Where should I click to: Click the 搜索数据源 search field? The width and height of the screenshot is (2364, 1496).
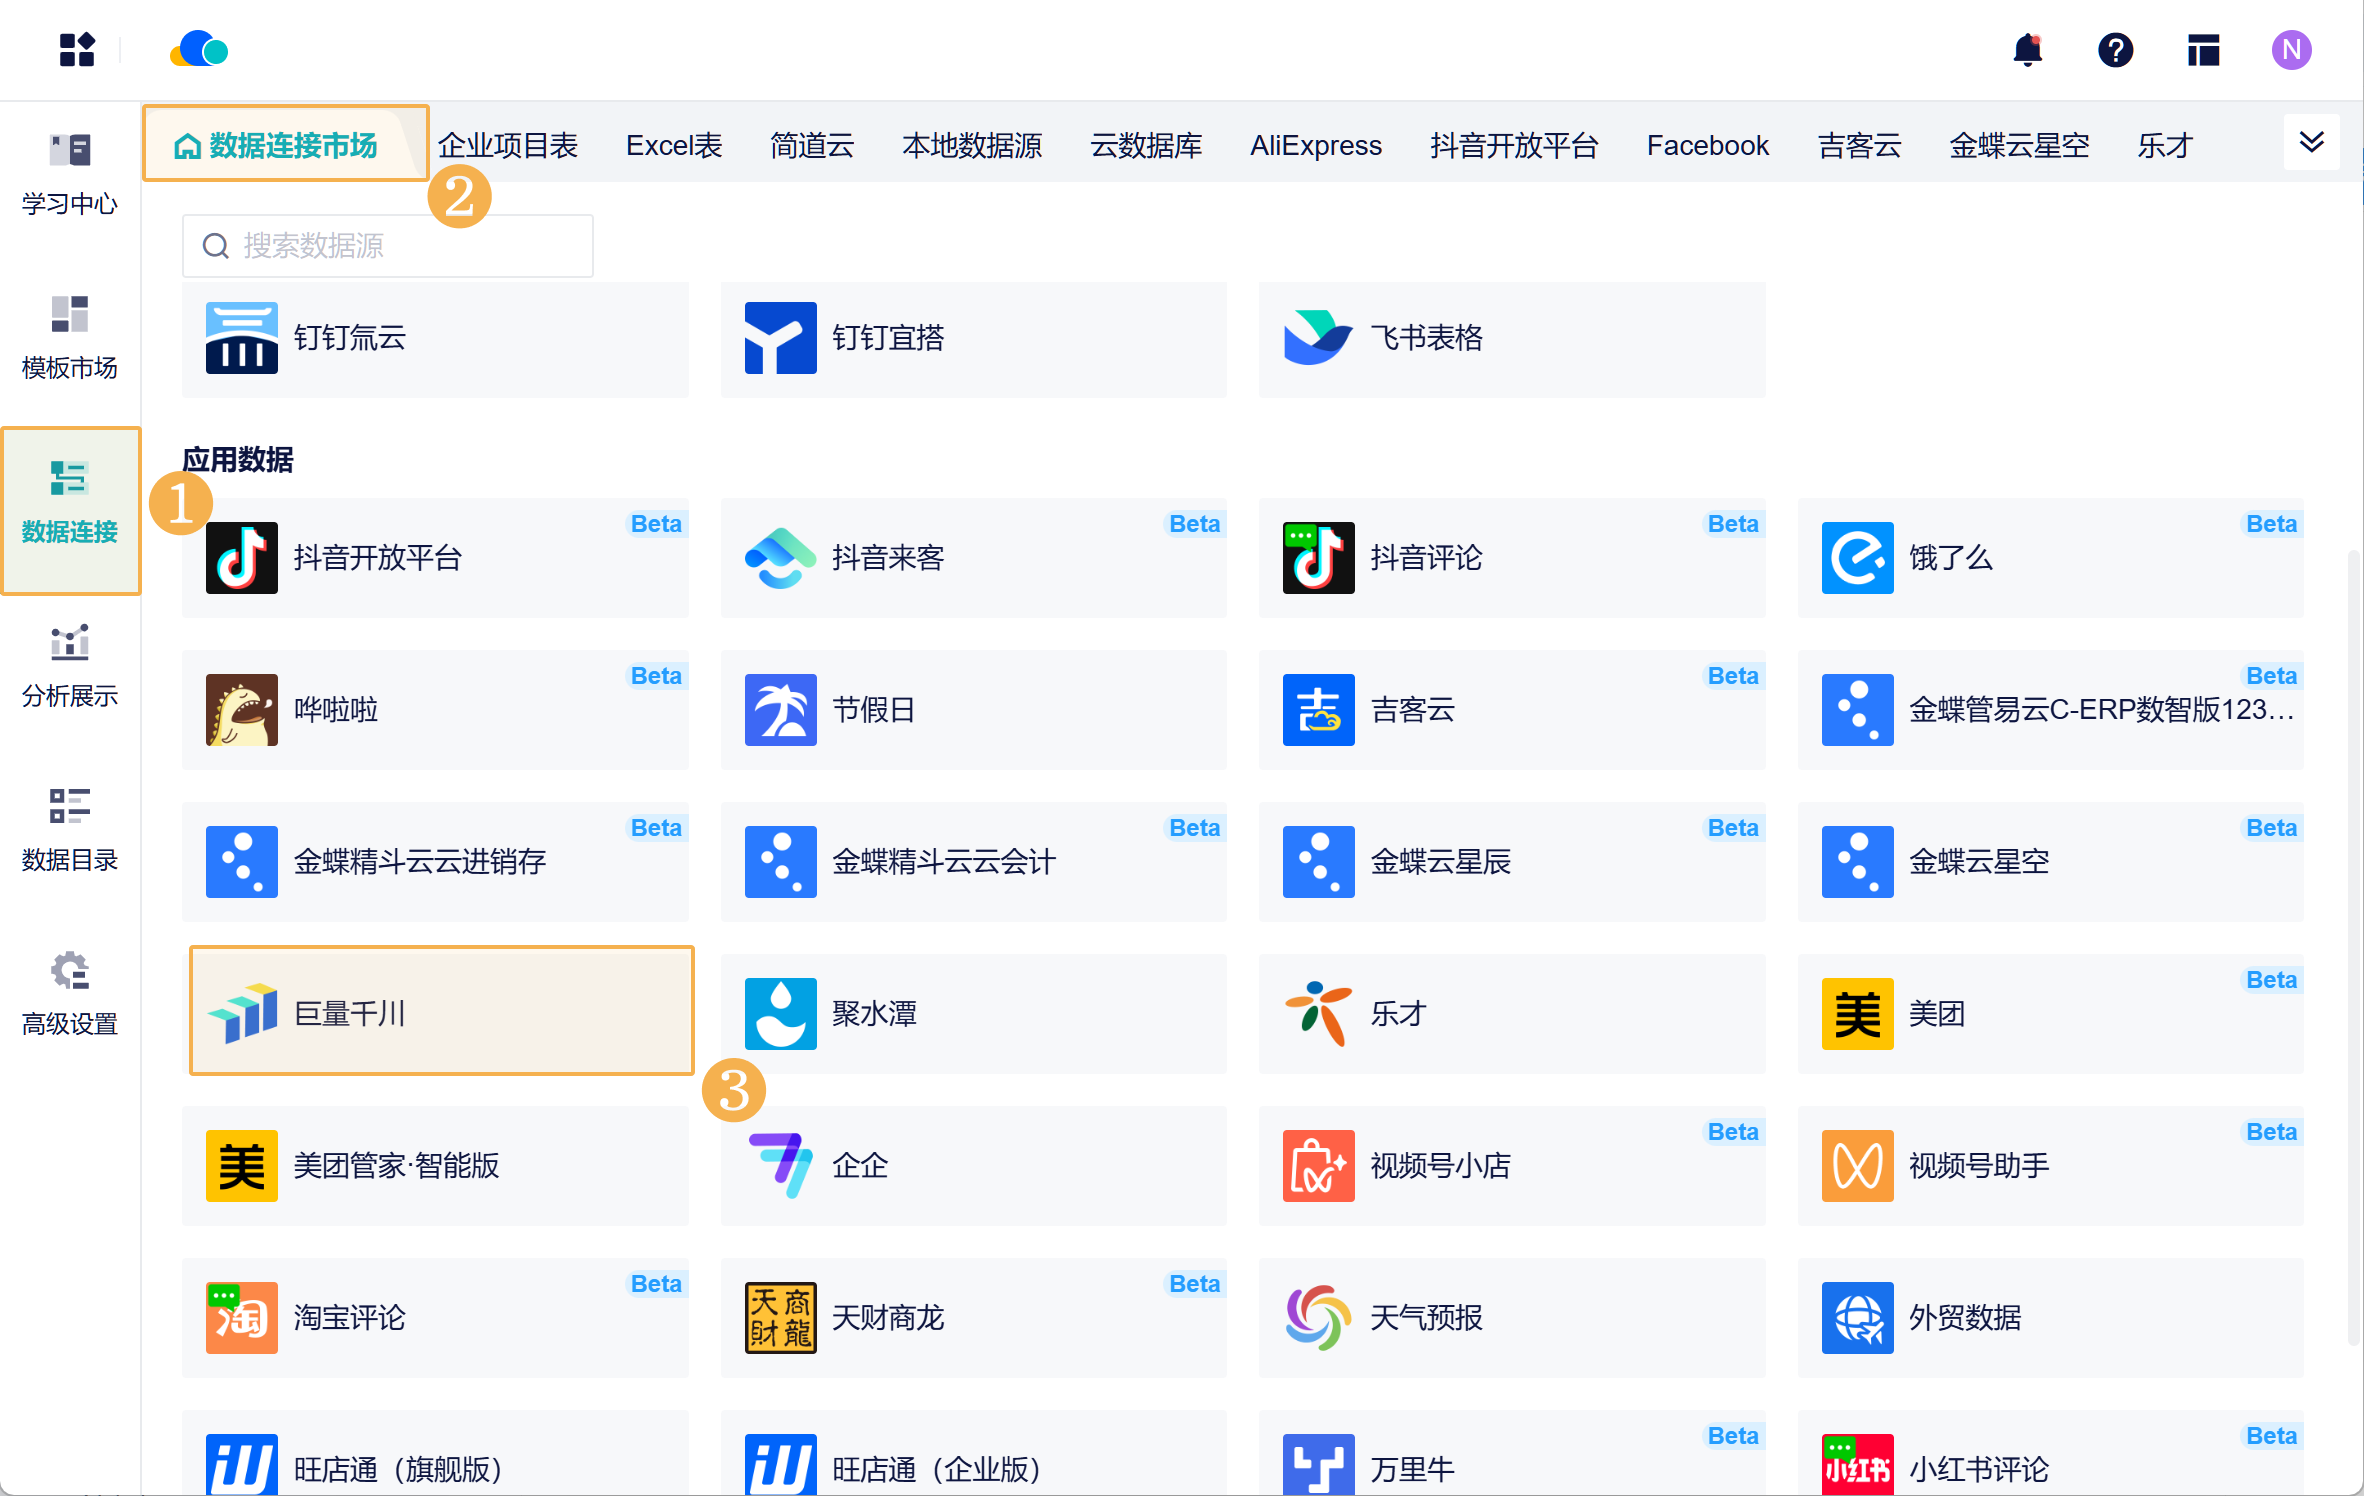pyautogui.click(x=388, y=245)
